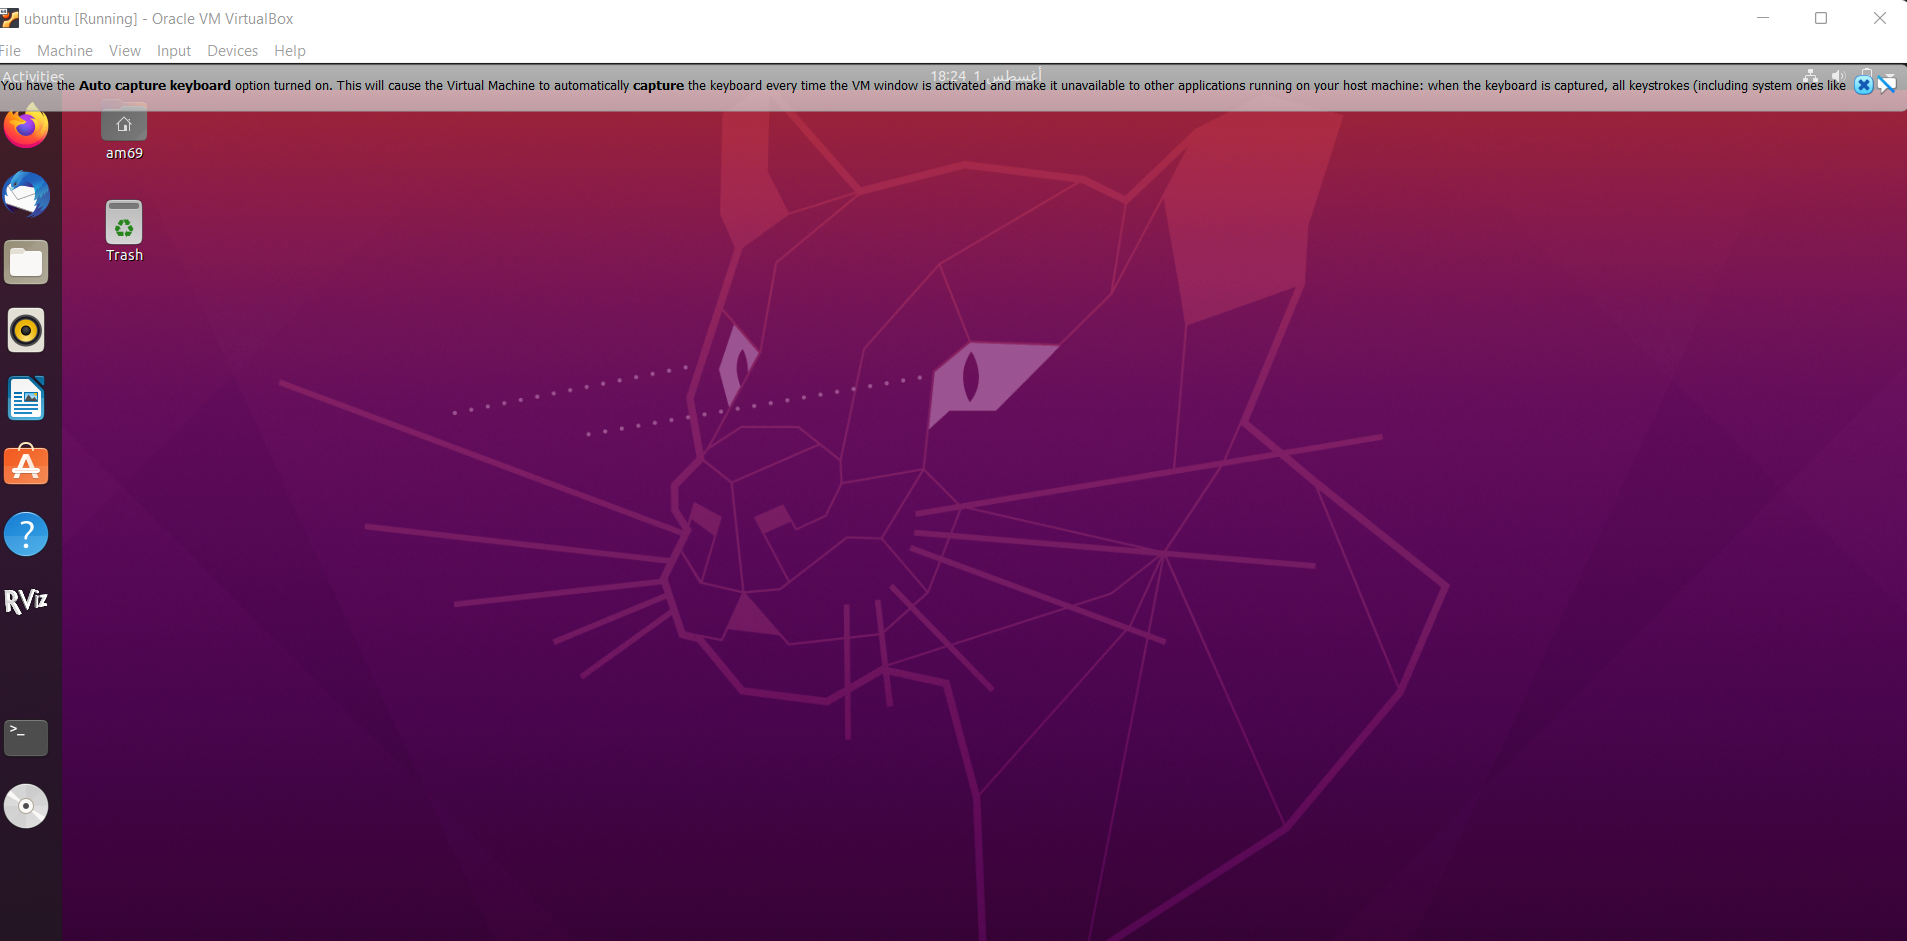Open Thunderbird Mail in the dock
This screenshot has height=941, width=1907.
click(x=26, y=194)
